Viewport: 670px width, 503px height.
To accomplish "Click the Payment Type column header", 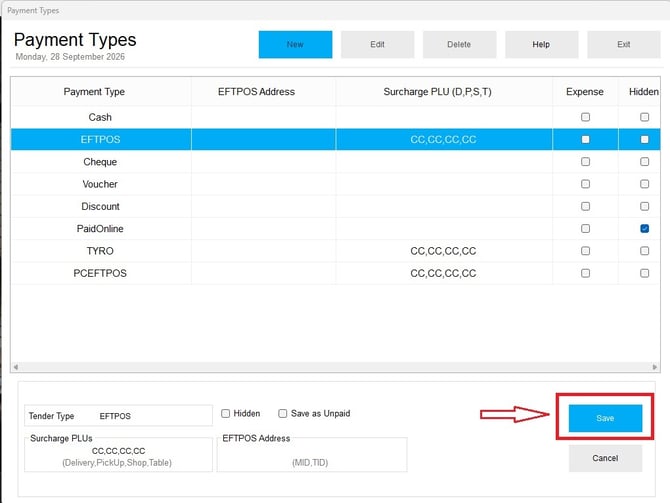I will point(101,91).
